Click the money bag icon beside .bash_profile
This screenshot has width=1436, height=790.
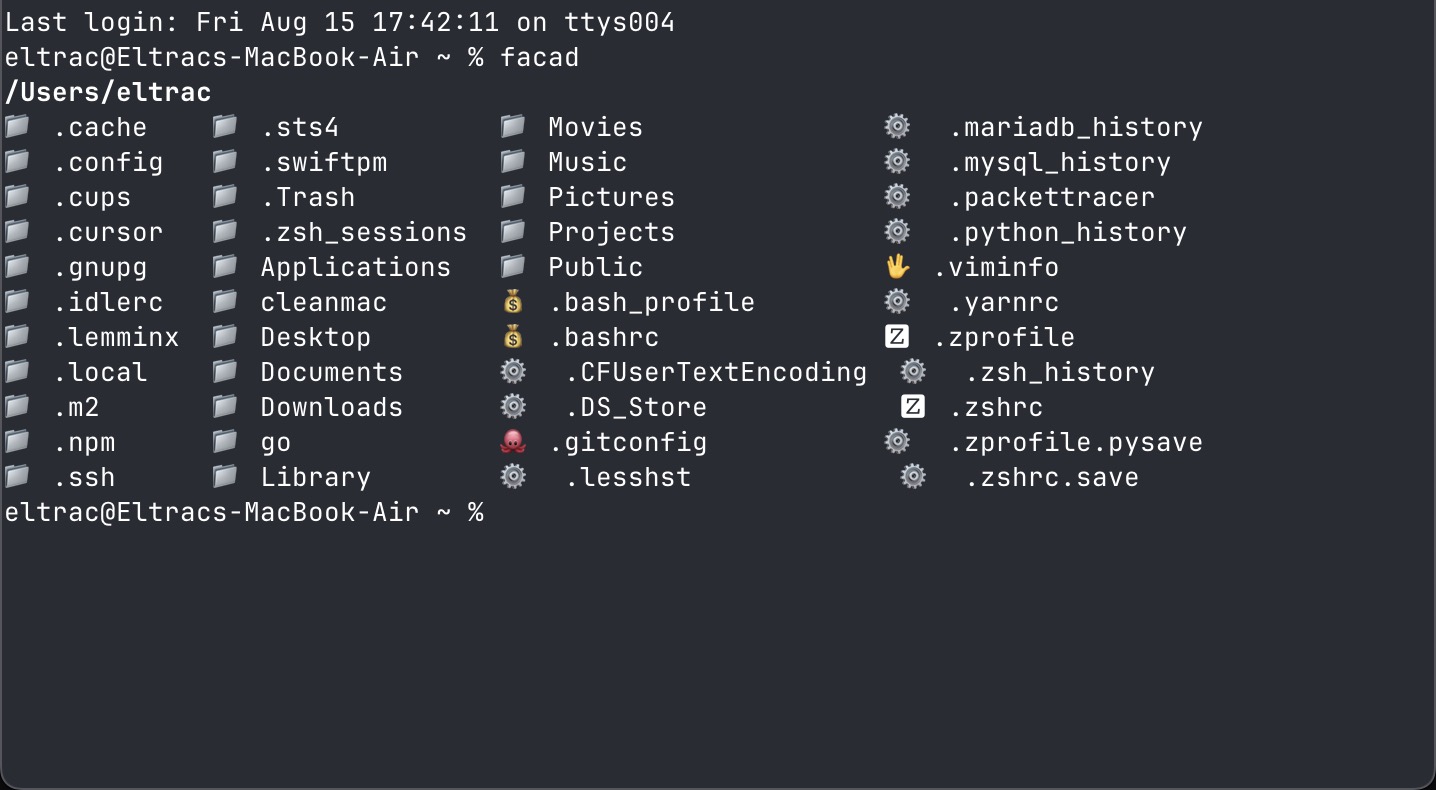click(x=513, y=301)
